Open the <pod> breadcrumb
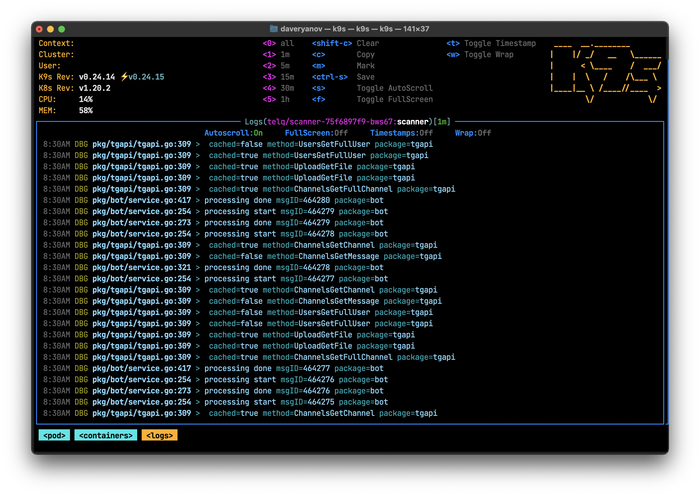The width and height of the screenshot is (700, 496). pos(53,435)
